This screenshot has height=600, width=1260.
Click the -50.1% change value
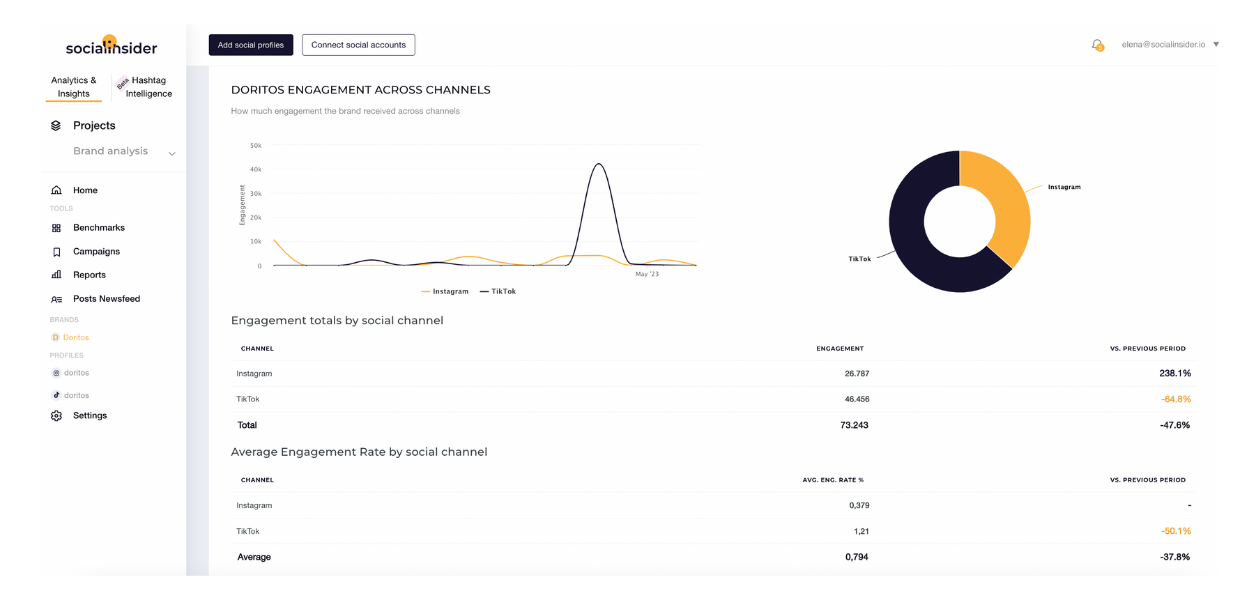[1176, 531]
